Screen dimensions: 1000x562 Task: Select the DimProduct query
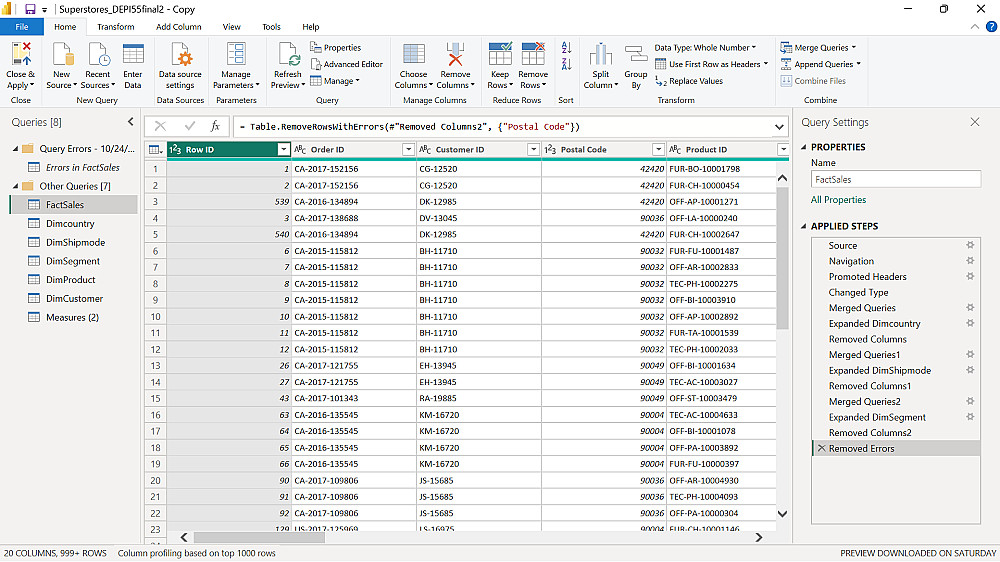pos(71,280)
